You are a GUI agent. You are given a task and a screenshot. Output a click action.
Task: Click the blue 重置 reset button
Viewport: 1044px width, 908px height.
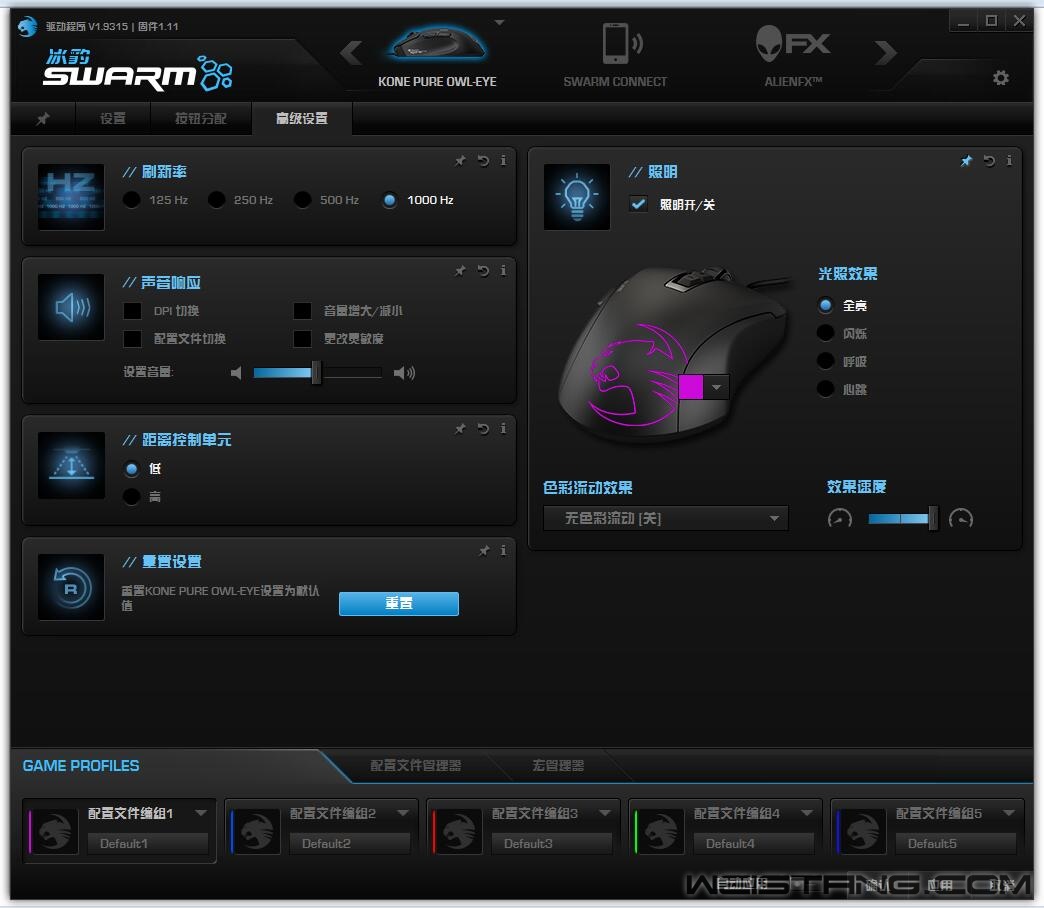399,604
